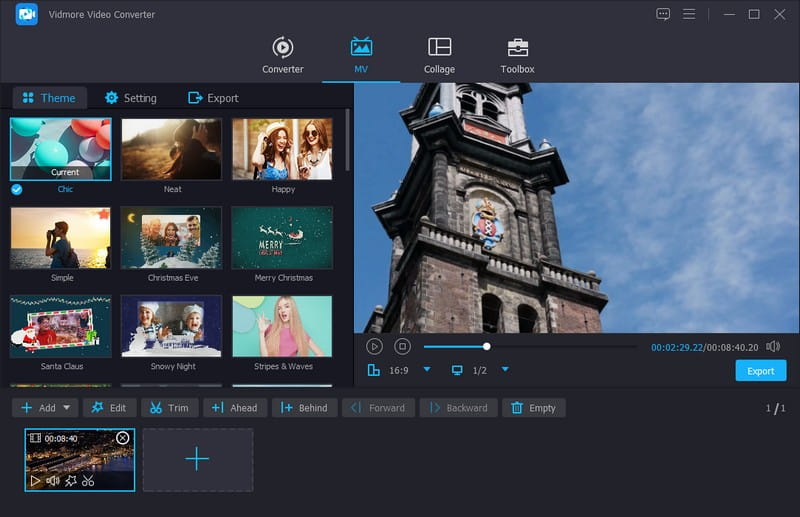
Task: Switch to the Collage mode
Action: coord(439,55)
